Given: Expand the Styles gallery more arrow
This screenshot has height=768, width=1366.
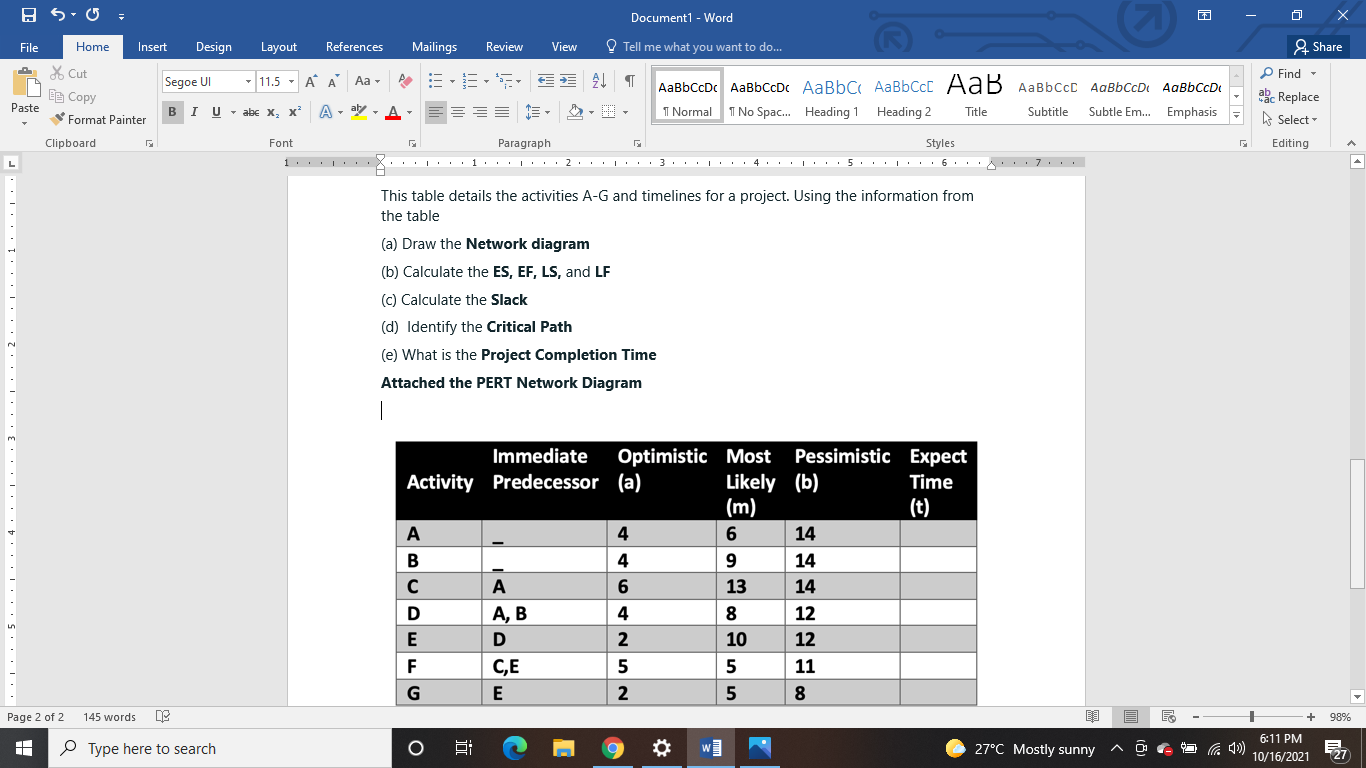Looking at the screenshot, I should point(1237,115).
